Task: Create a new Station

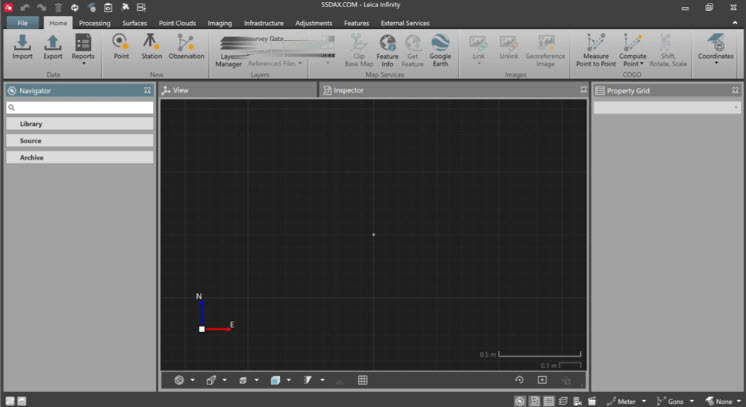Action: coord(151,47)
